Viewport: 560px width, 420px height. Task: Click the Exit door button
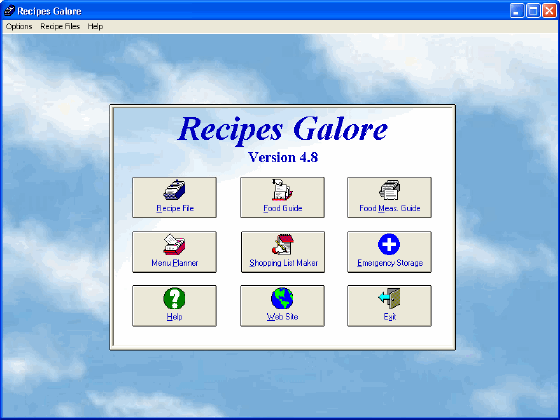coord(389,306)
